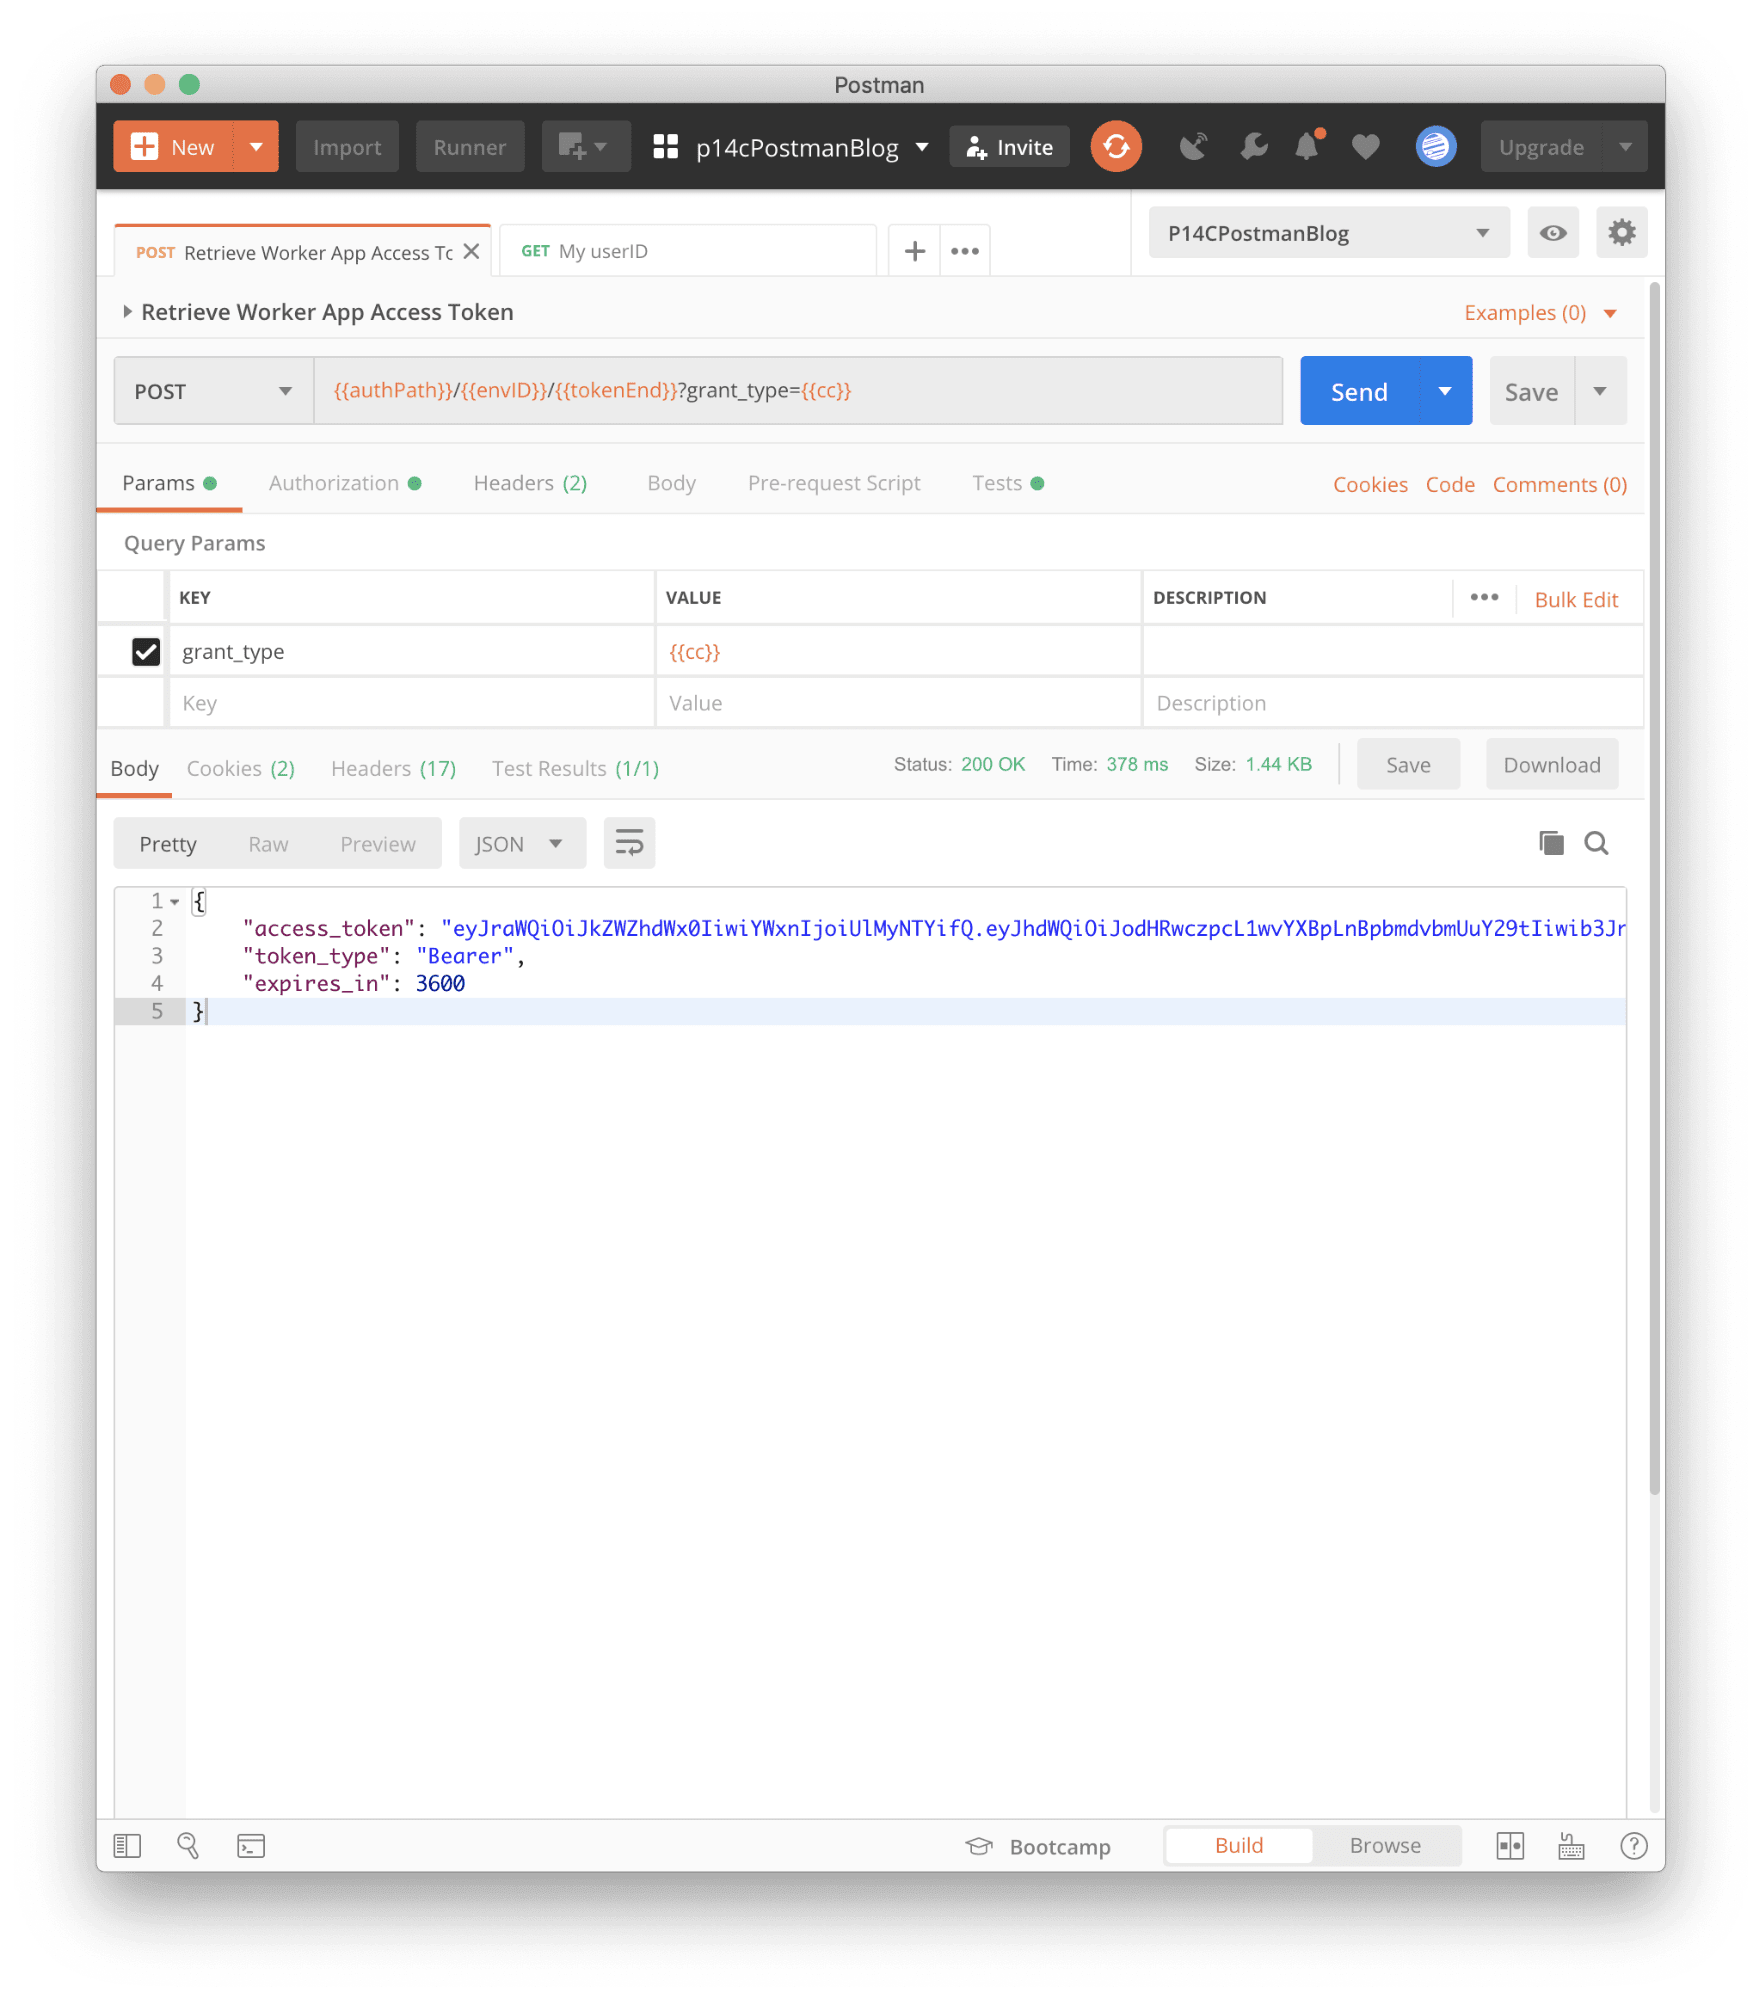Open Bootcamp from status bar

1038,1847
